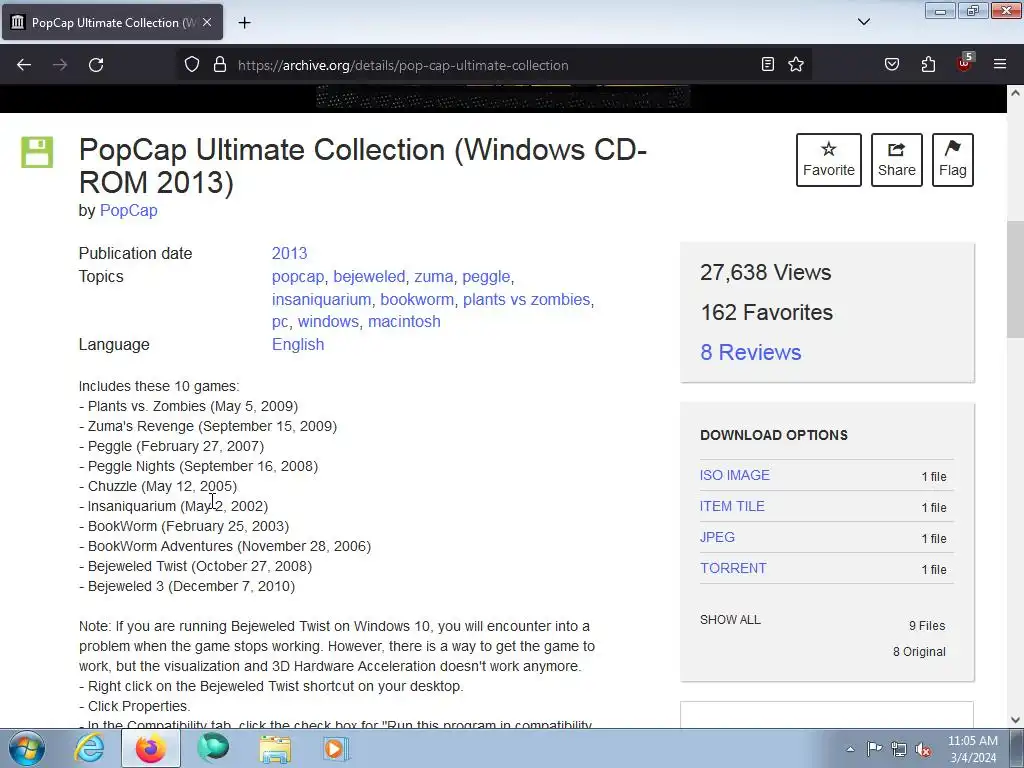Open Windows Explorer folder from taskbar

point(275,748)
